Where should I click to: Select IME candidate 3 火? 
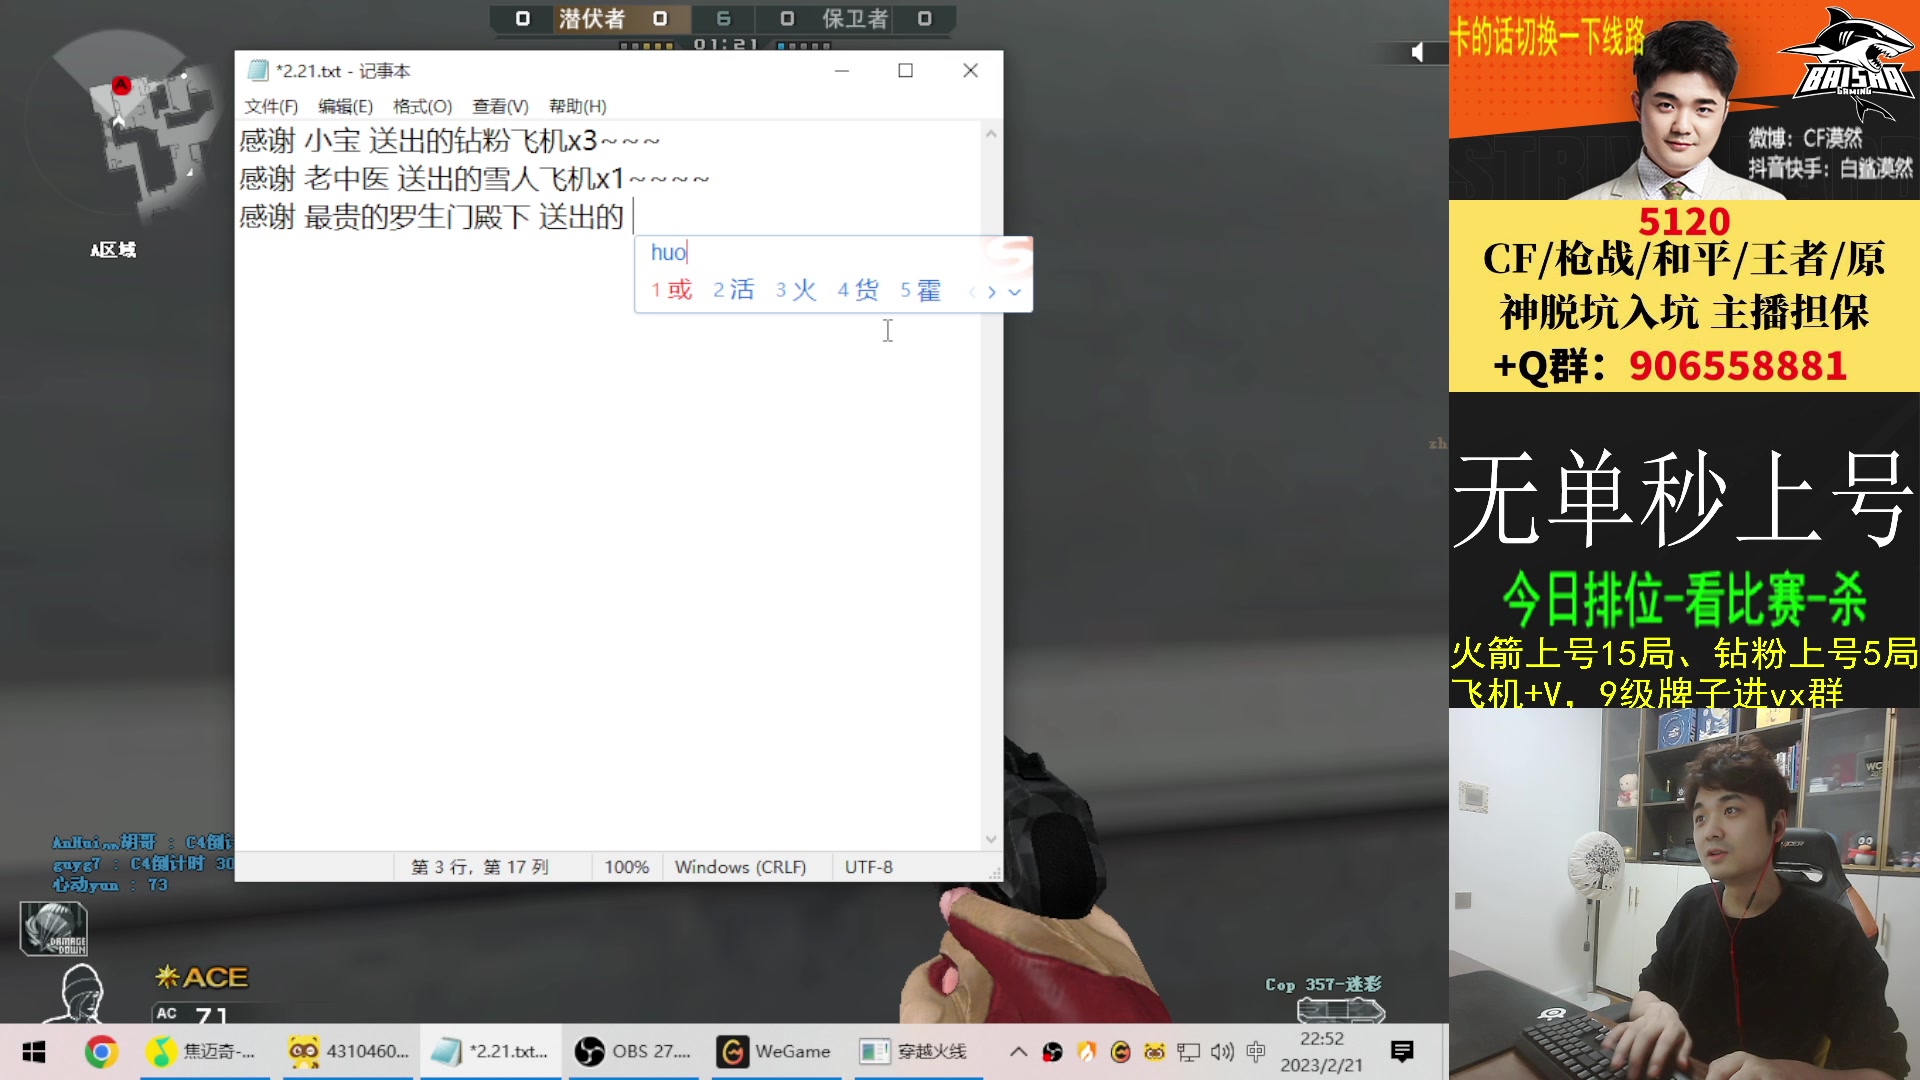(796, 290)
